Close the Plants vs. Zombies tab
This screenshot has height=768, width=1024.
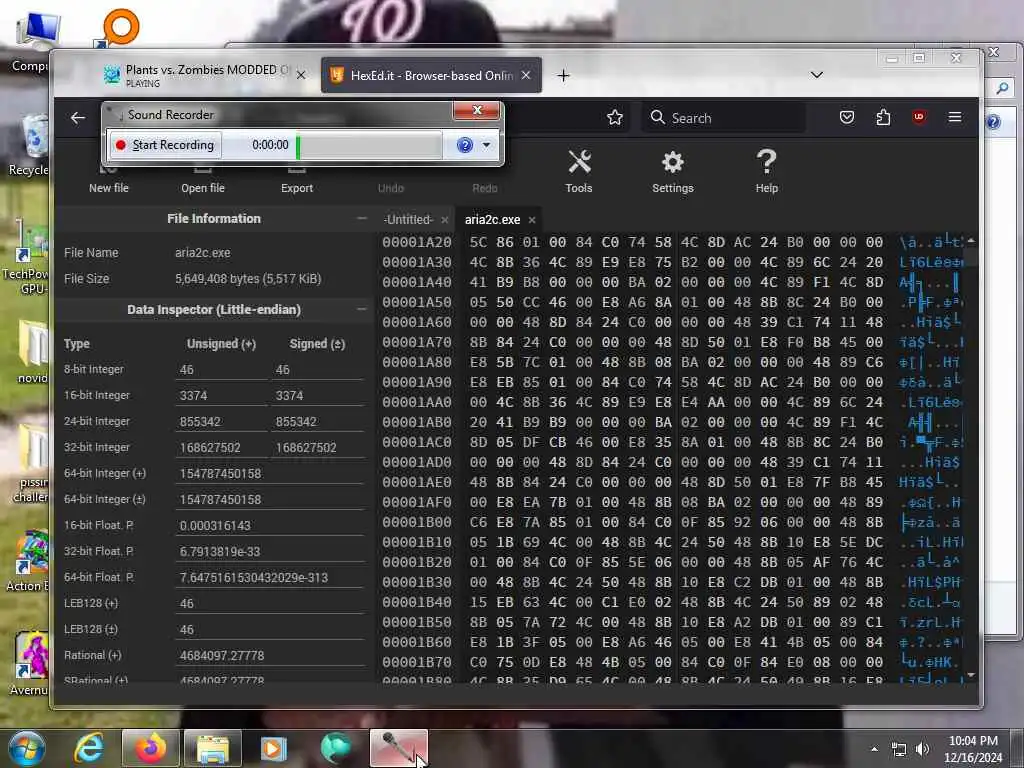(x=300, y=75)
